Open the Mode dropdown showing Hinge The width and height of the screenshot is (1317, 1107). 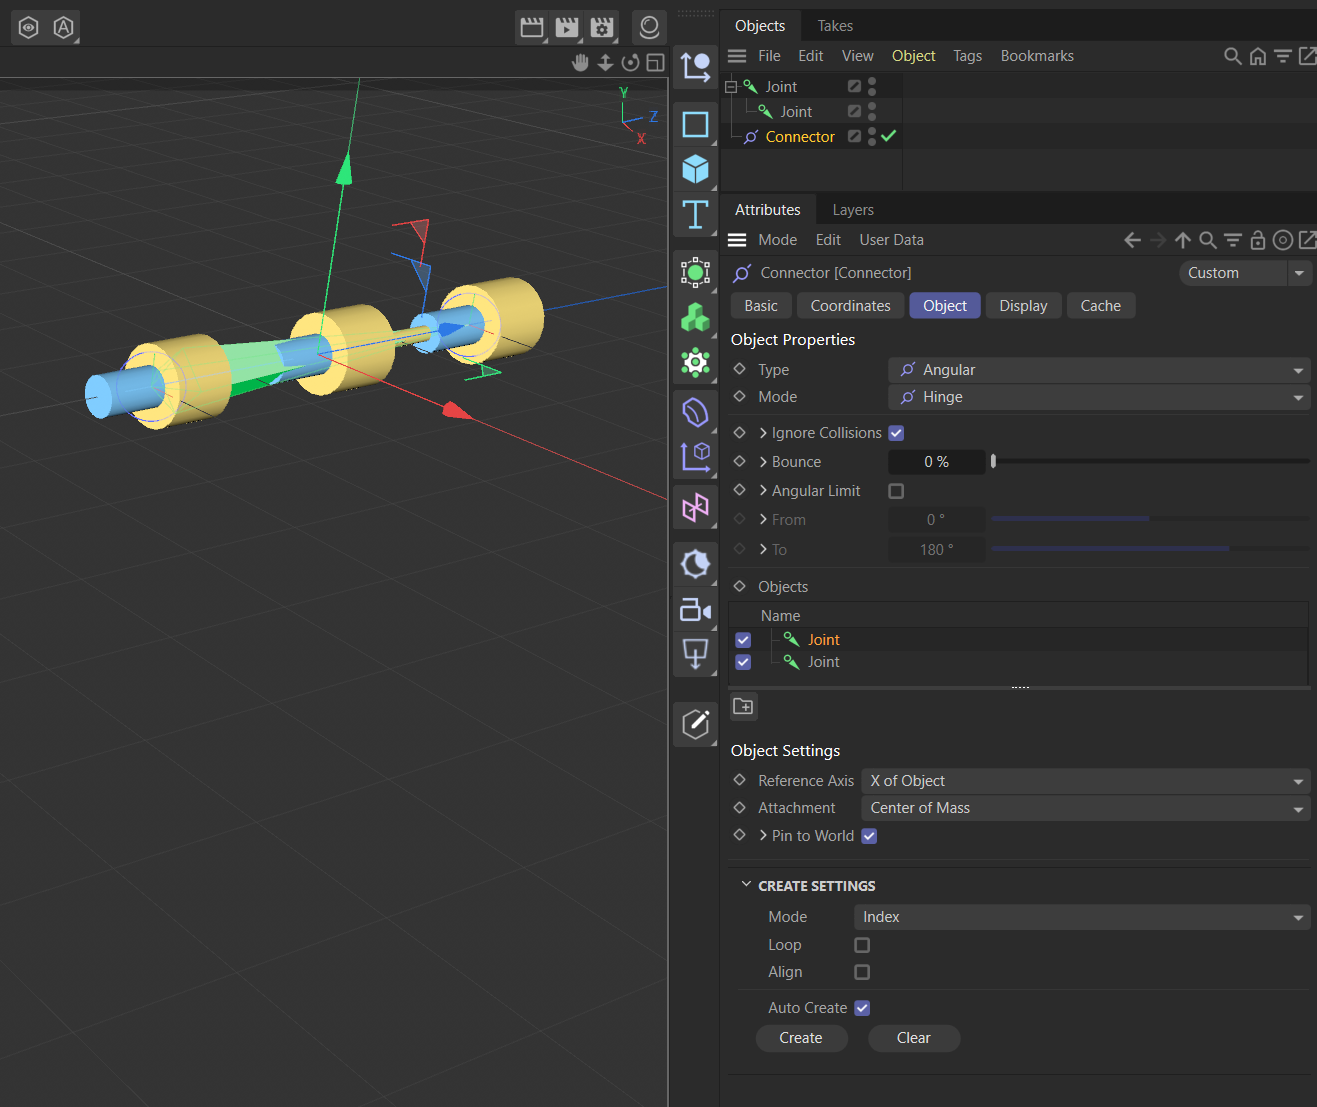(1099, 397)
